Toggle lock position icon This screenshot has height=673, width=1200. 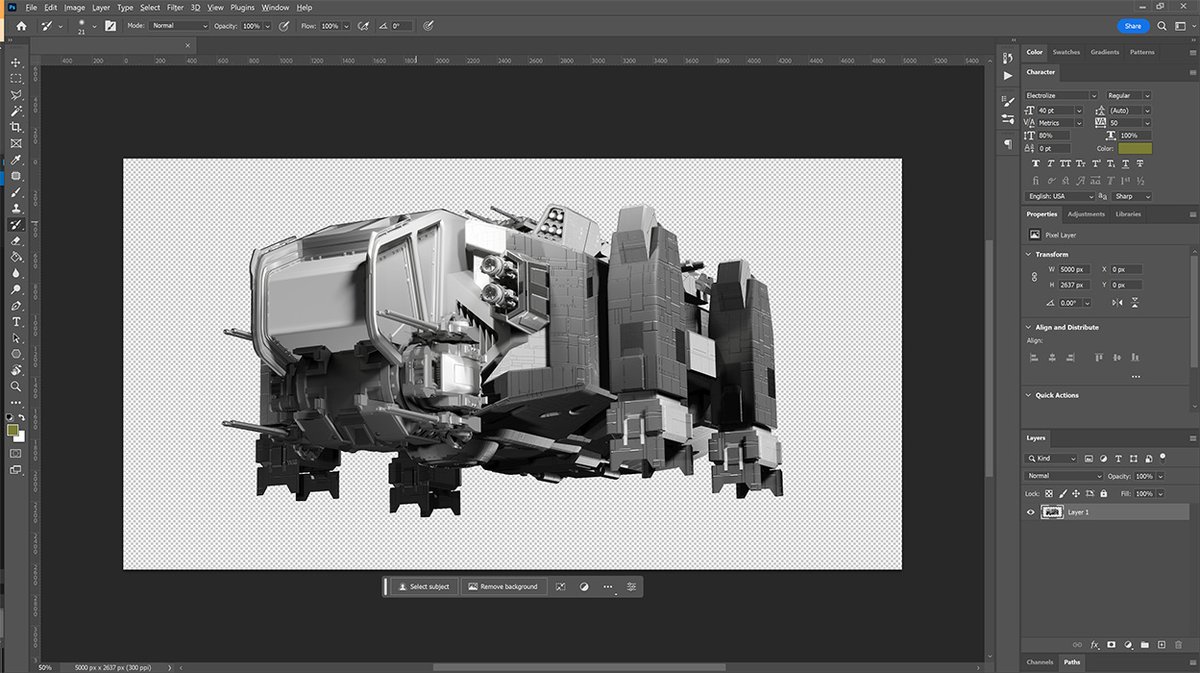tap(1076, 494)
